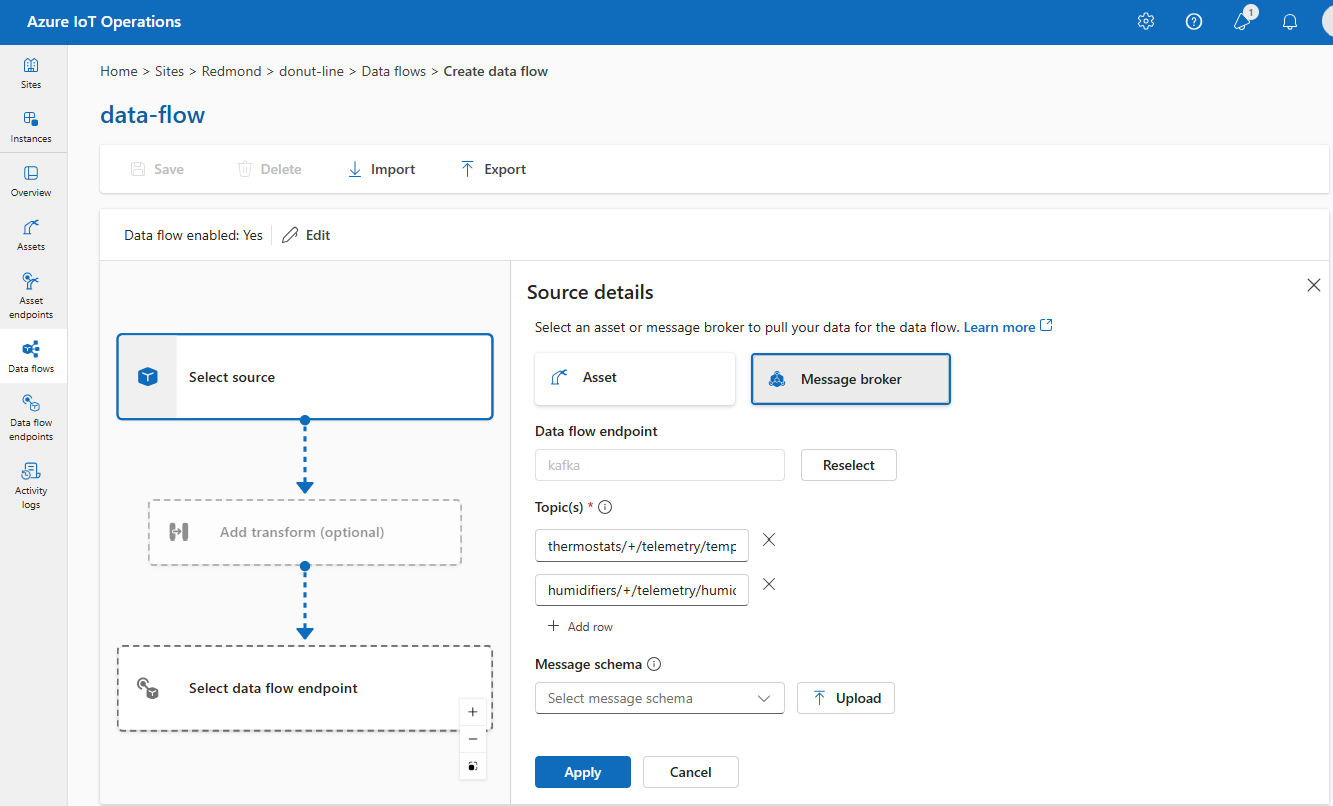Screen dimensions: 1333x806
Task: Select the Select source node
Action: click(305, 377)
